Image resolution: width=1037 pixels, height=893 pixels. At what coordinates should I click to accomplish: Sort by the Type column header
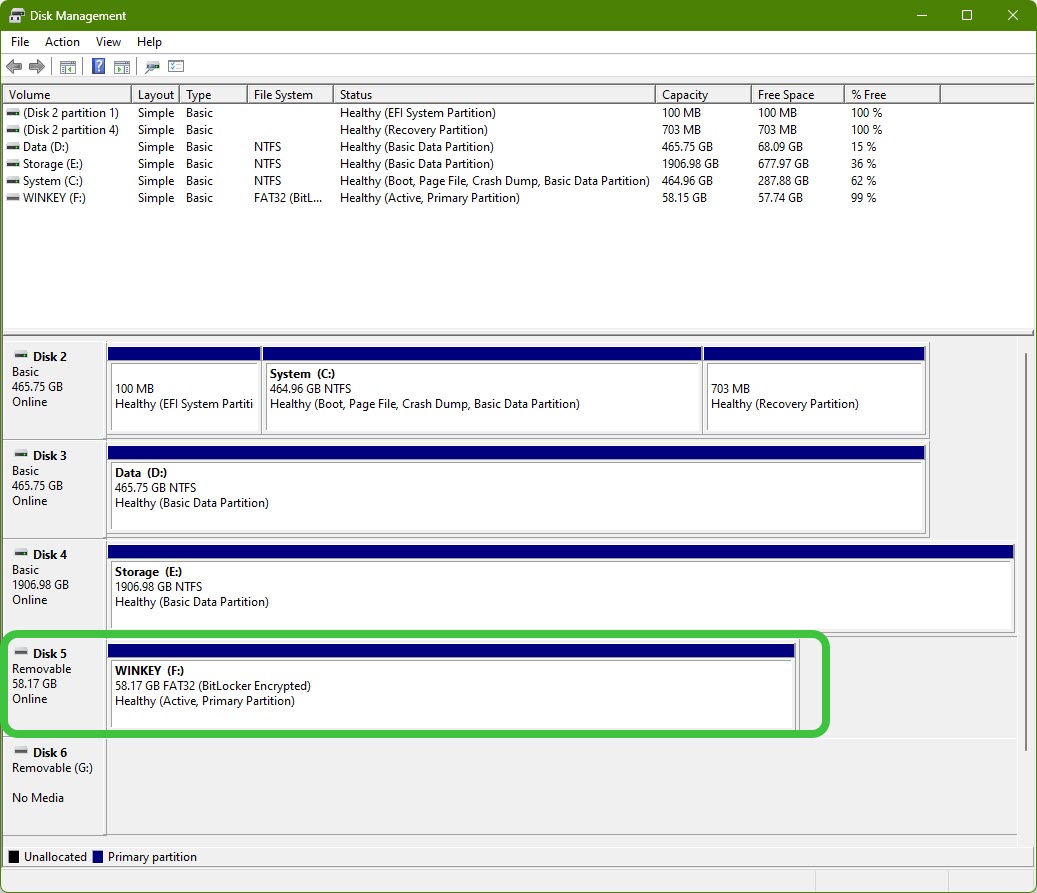[x=213, y=95]
